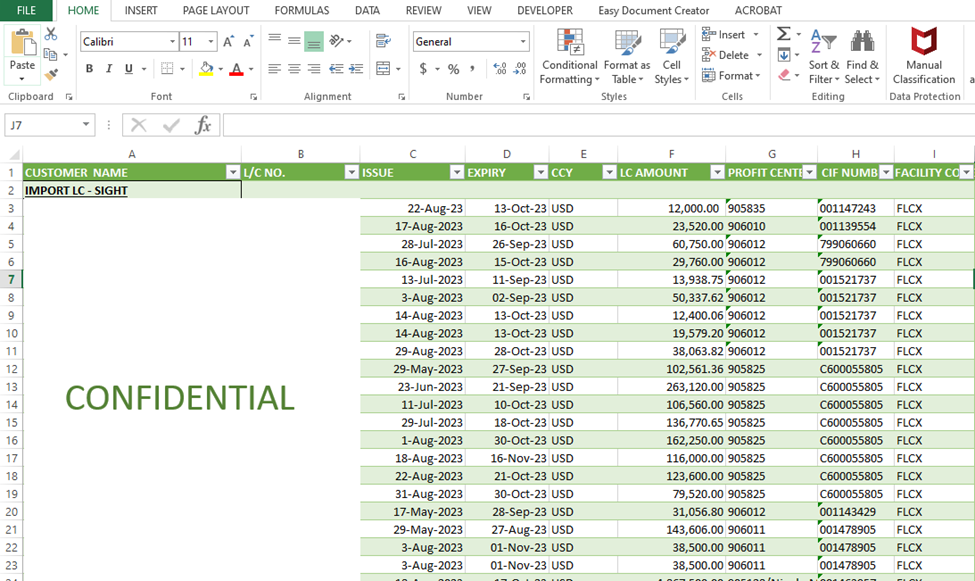This screenshot has height=581, width=975.
Task: Click the Cut scissors icon
Action: [51, 35]
